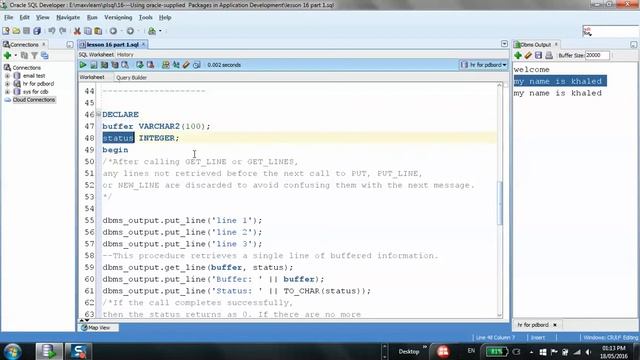
Task: Open the Tools menu
Action: click(146, 18)
